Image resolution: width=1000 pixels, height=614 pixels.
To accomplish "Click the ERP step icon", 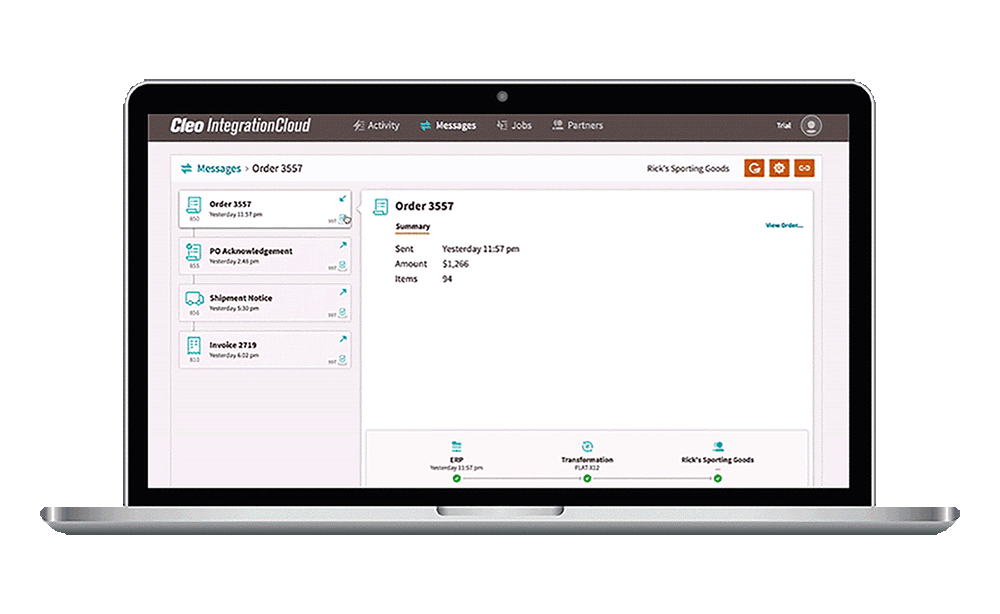I will pos(456,446).
